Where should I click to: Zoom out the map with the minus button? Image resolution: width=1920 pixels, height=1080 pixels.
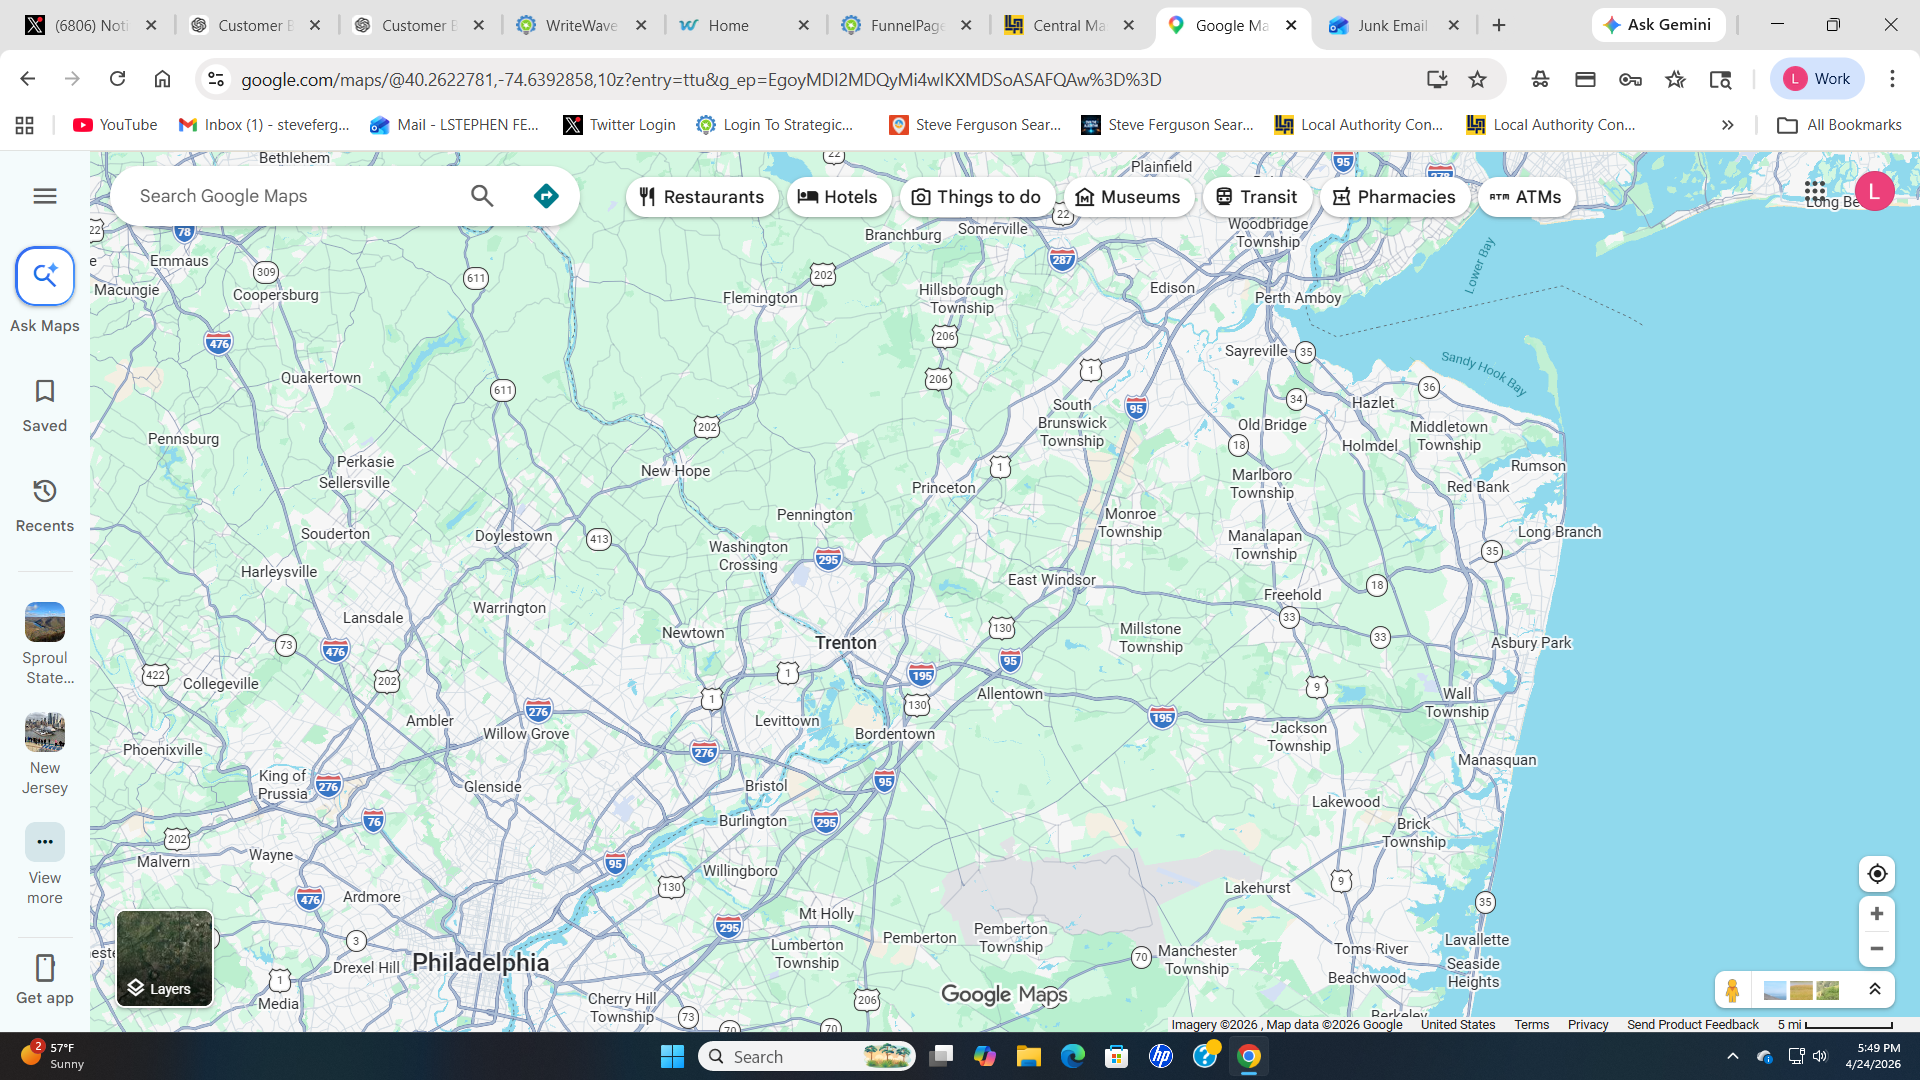(x=1877, y=949)
